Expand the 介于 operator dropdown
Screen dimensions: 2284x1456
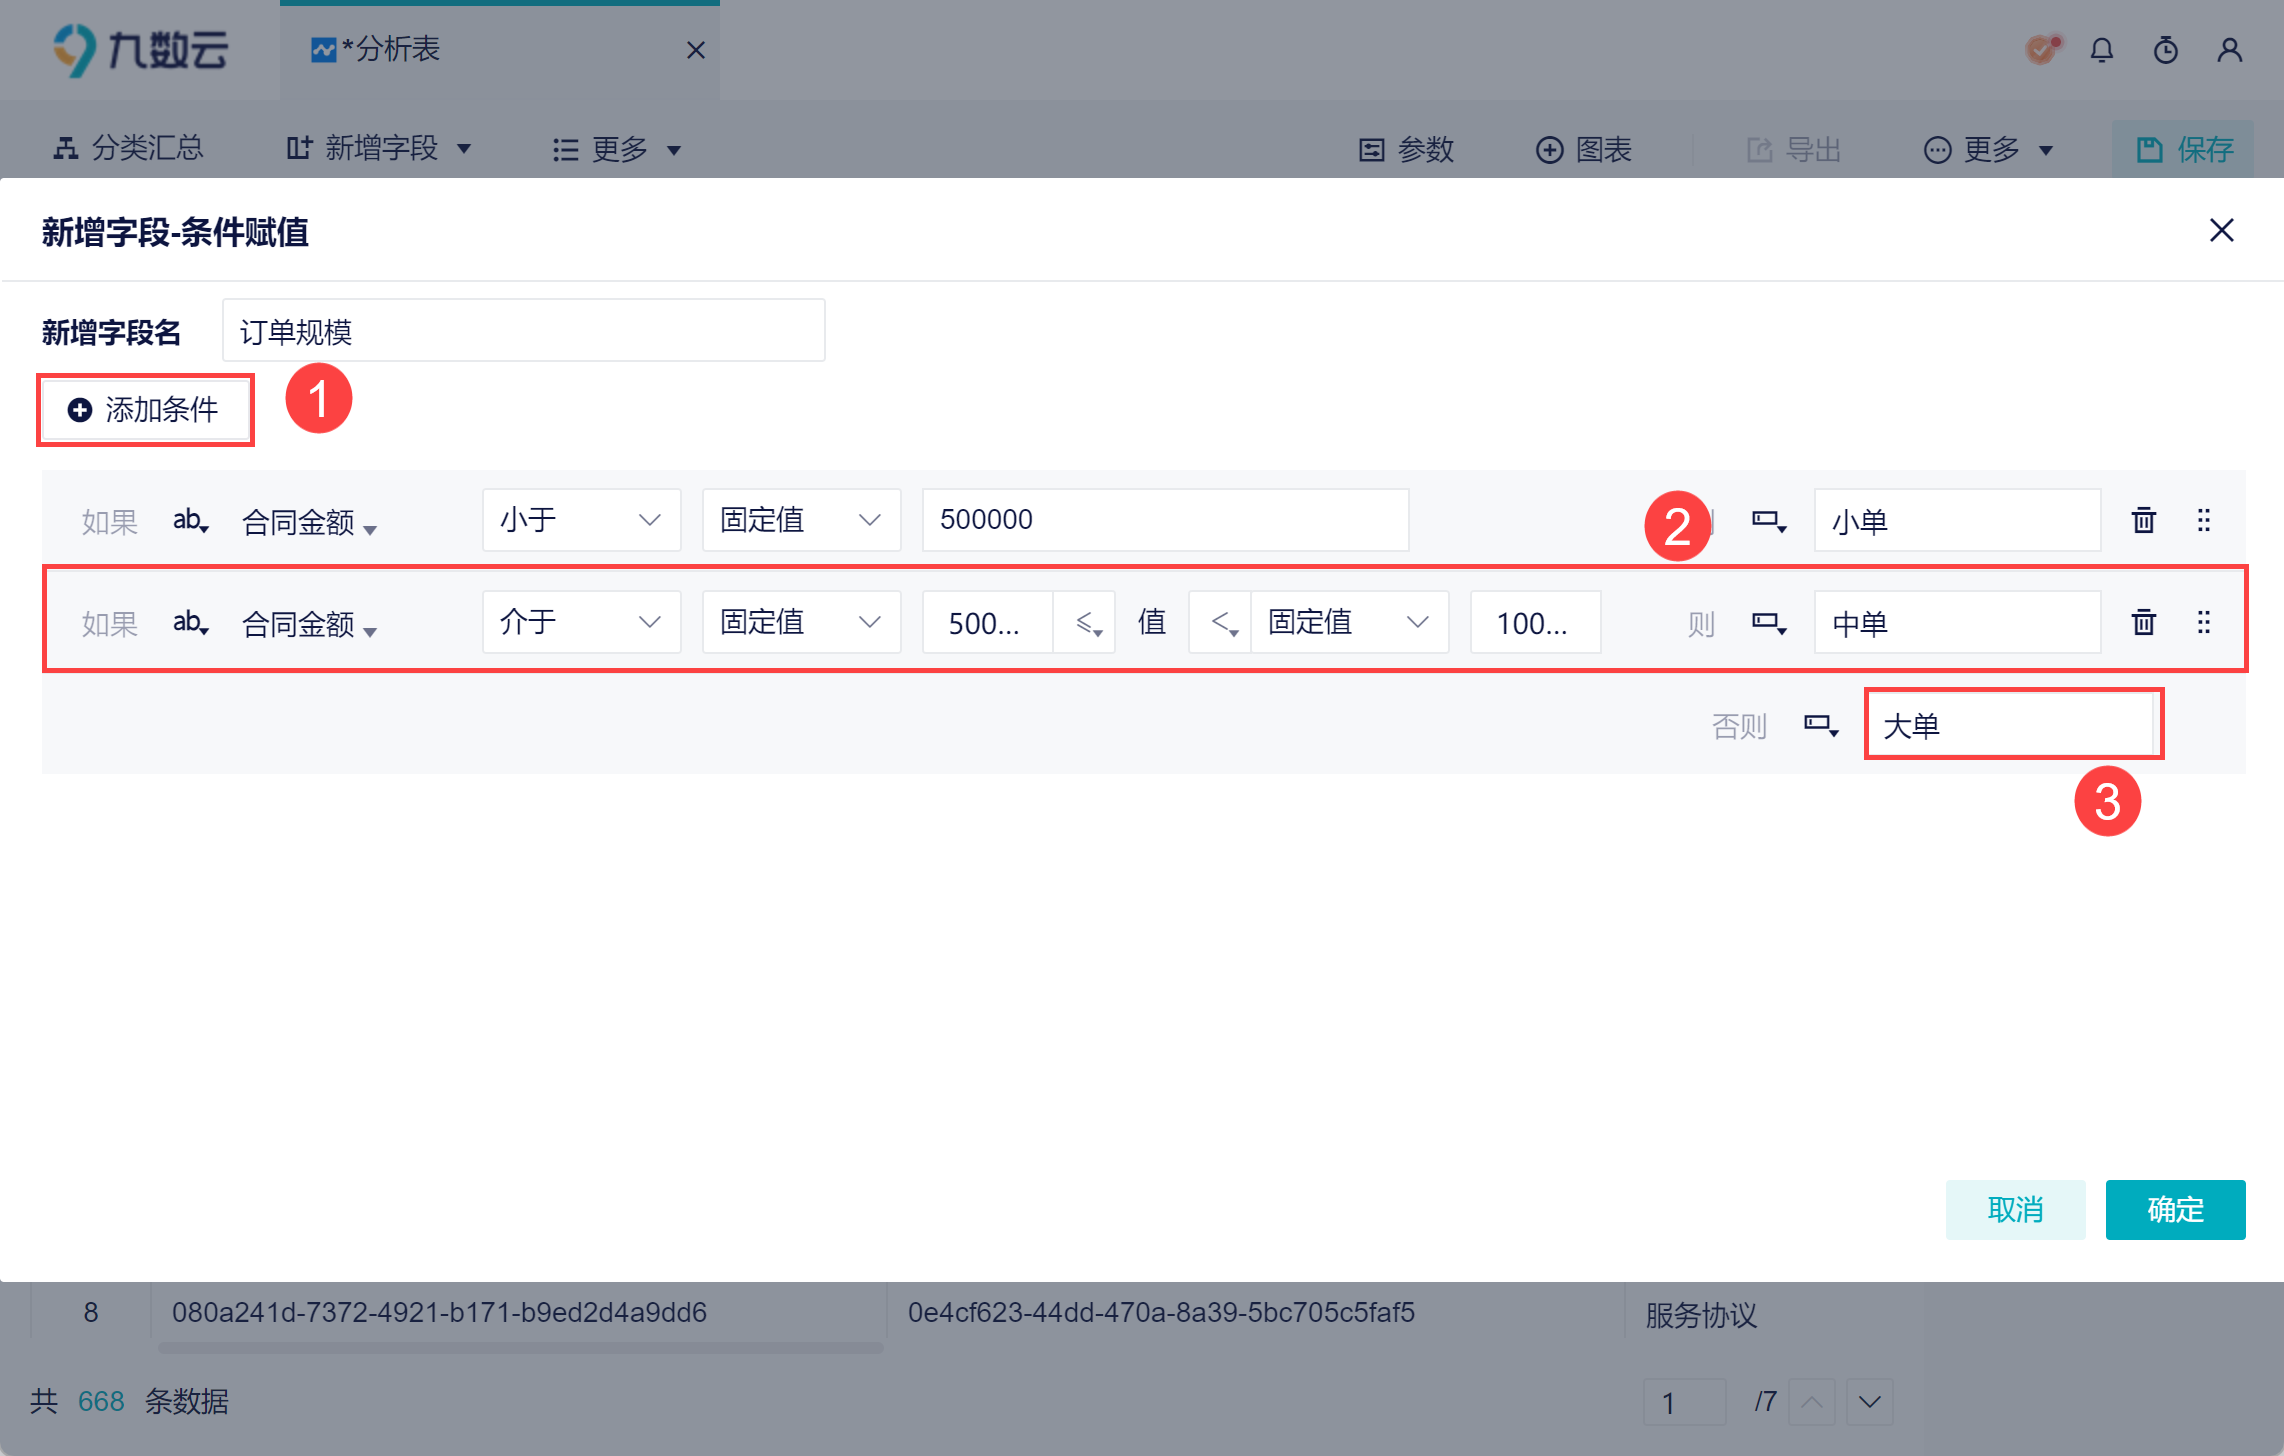click(581, 622)
